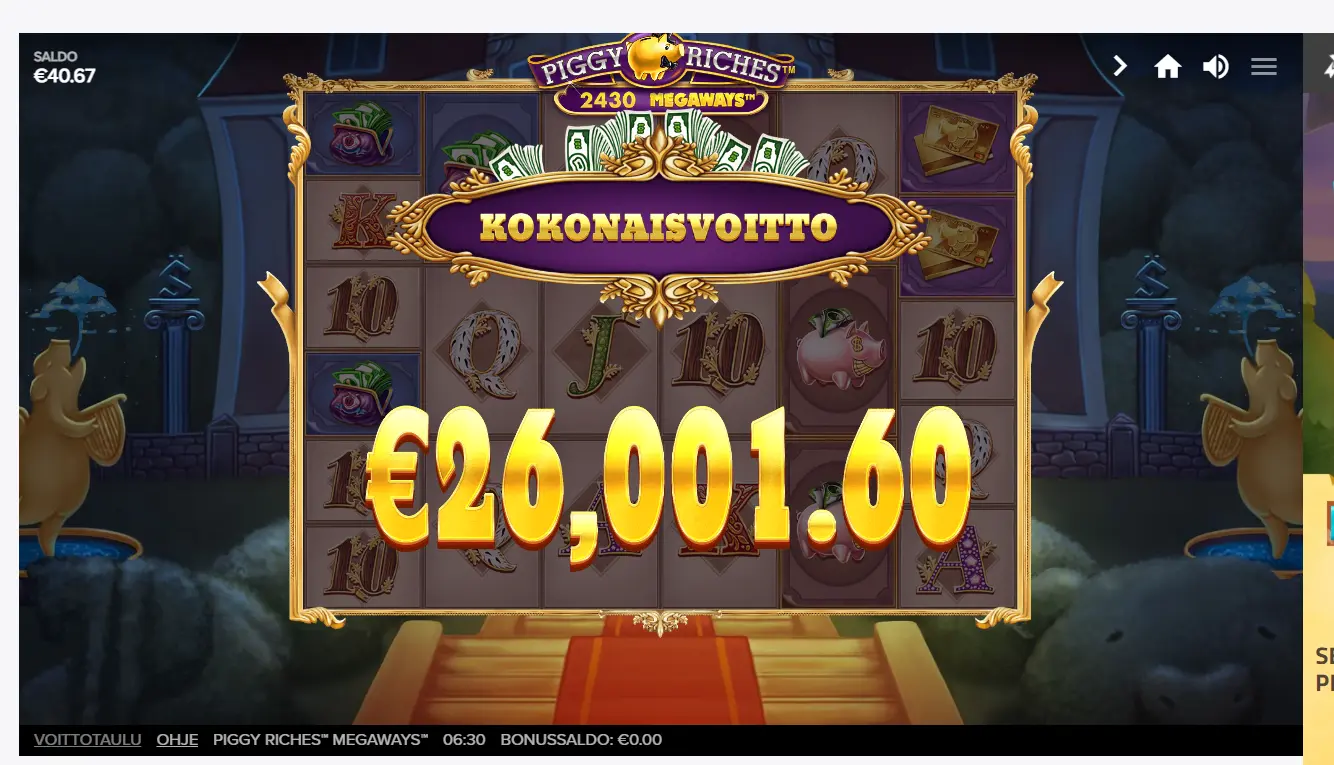Click the KOKONAISVOITTO purple banner
Image resolution: width=1334 pixels, height=765 pixels.
pyautogui.click(x=658, y=228)
